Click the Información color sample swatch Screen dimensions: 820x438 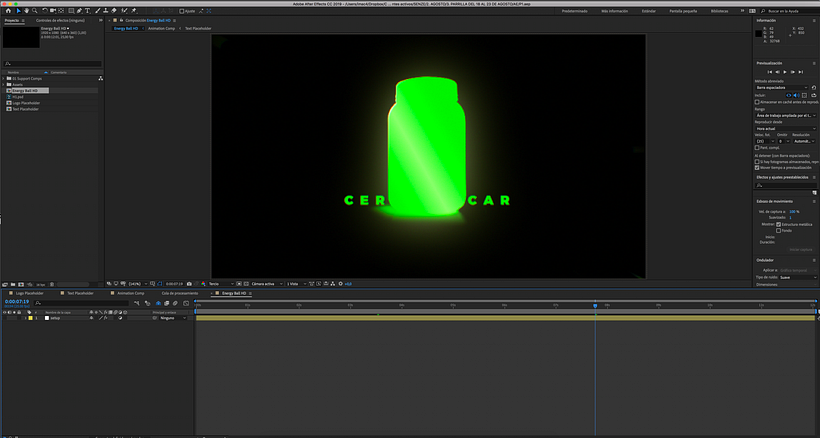[x=758, y=34]
